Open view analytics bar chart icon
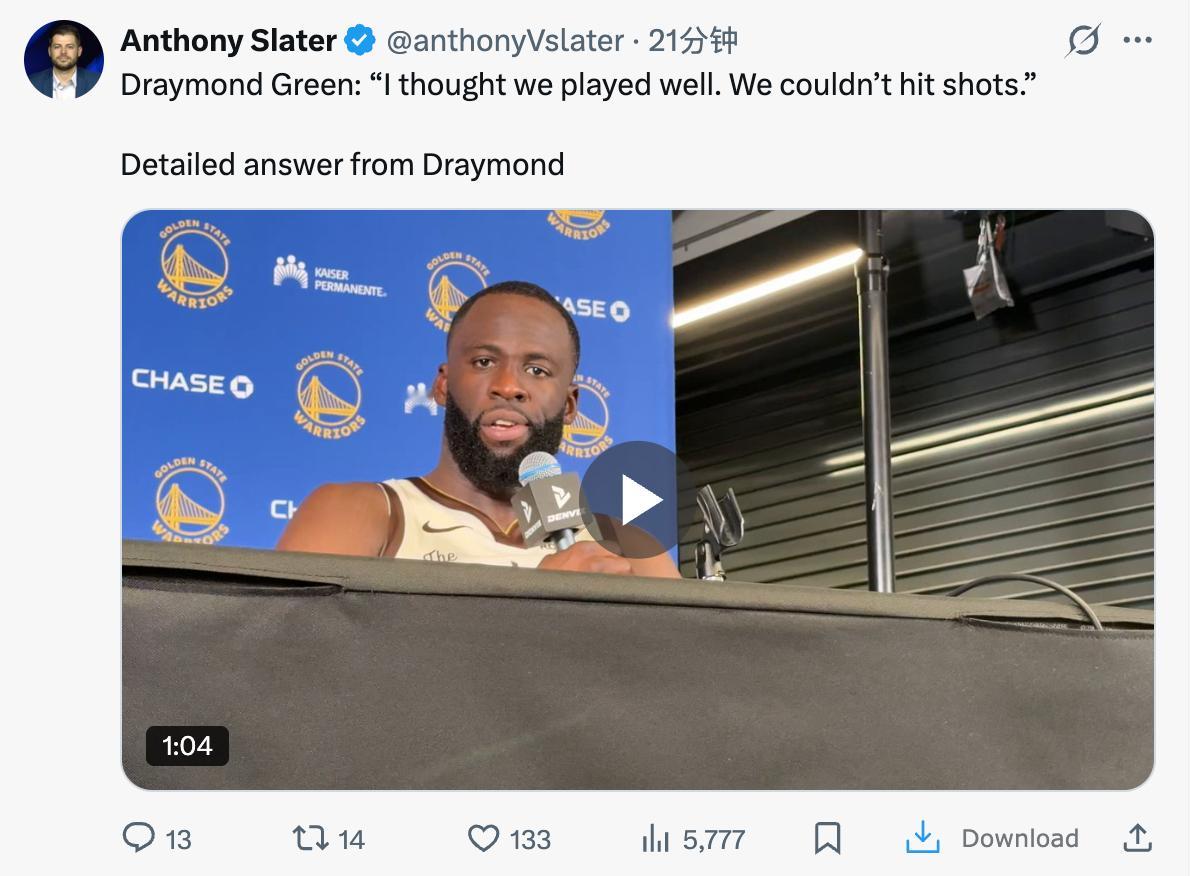This screenshot has width=1194, height=876. [655, 838]
